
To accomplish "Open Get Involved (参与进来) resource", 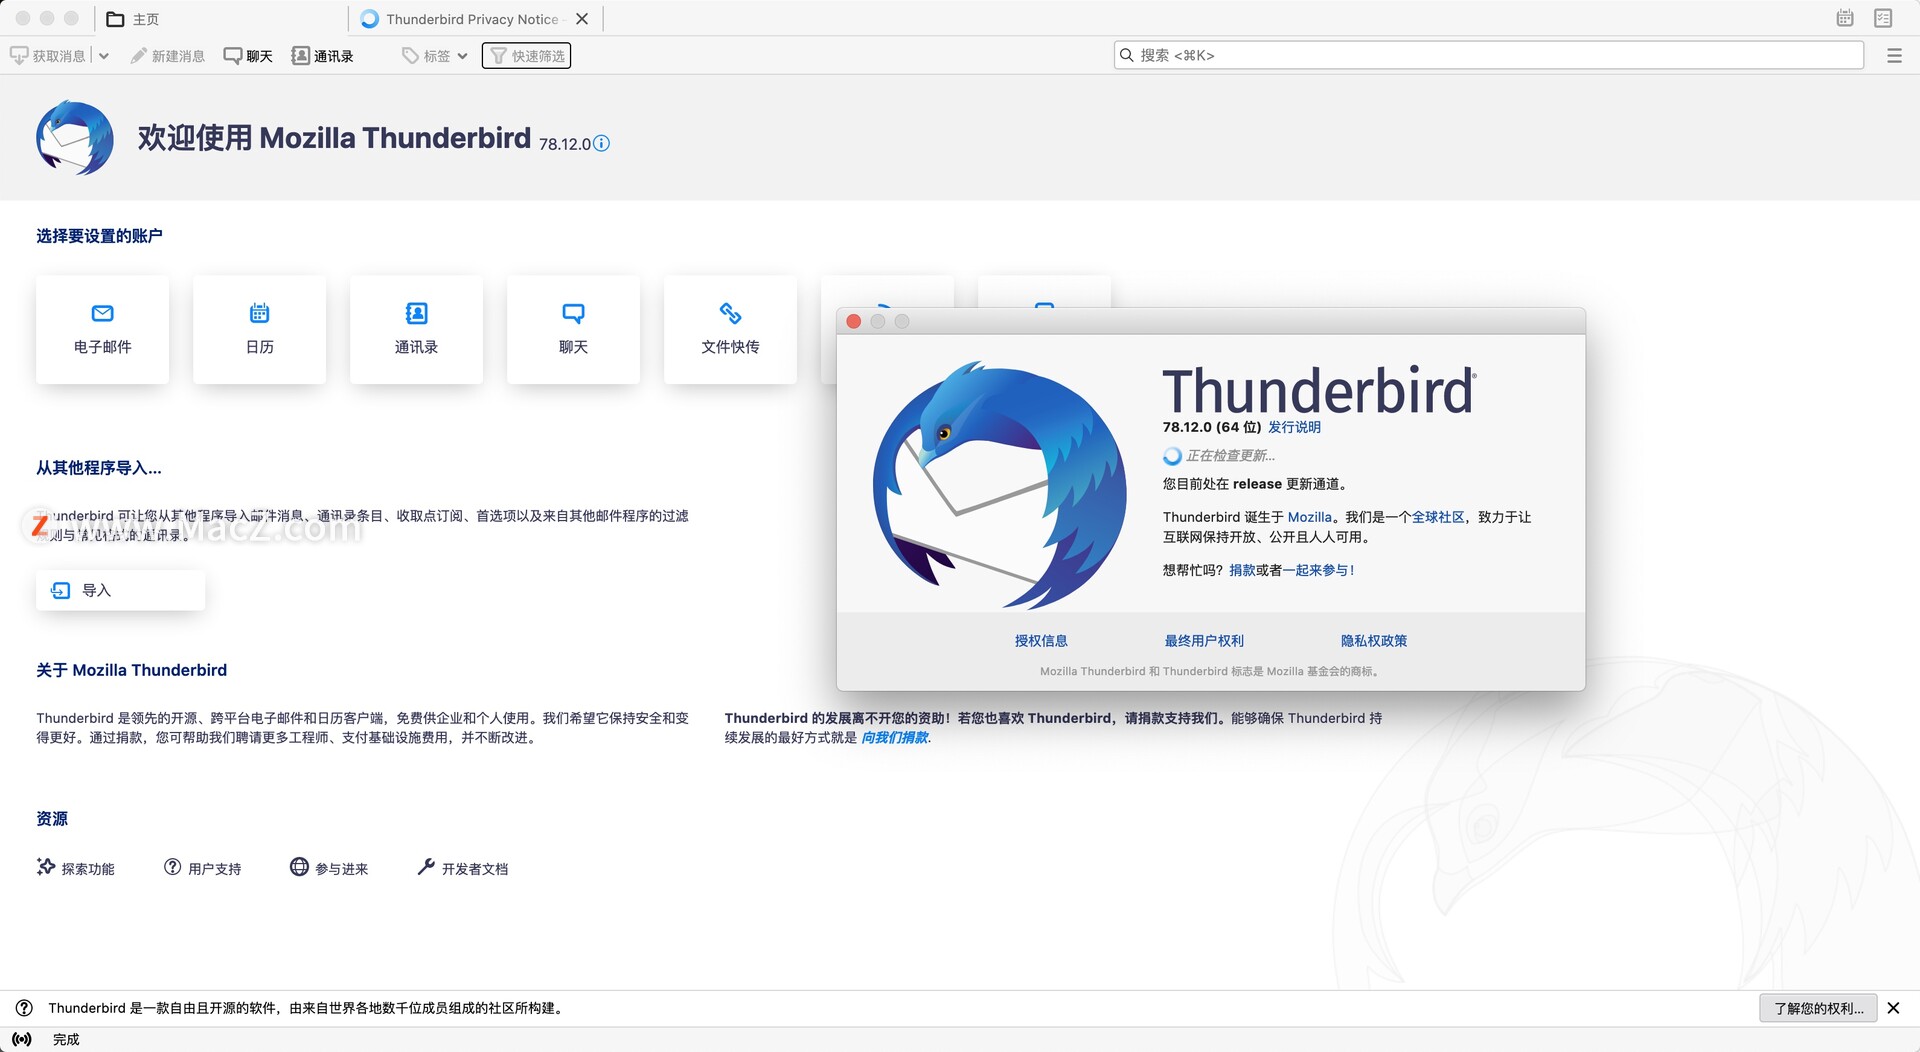I will (x=329, y=868).
